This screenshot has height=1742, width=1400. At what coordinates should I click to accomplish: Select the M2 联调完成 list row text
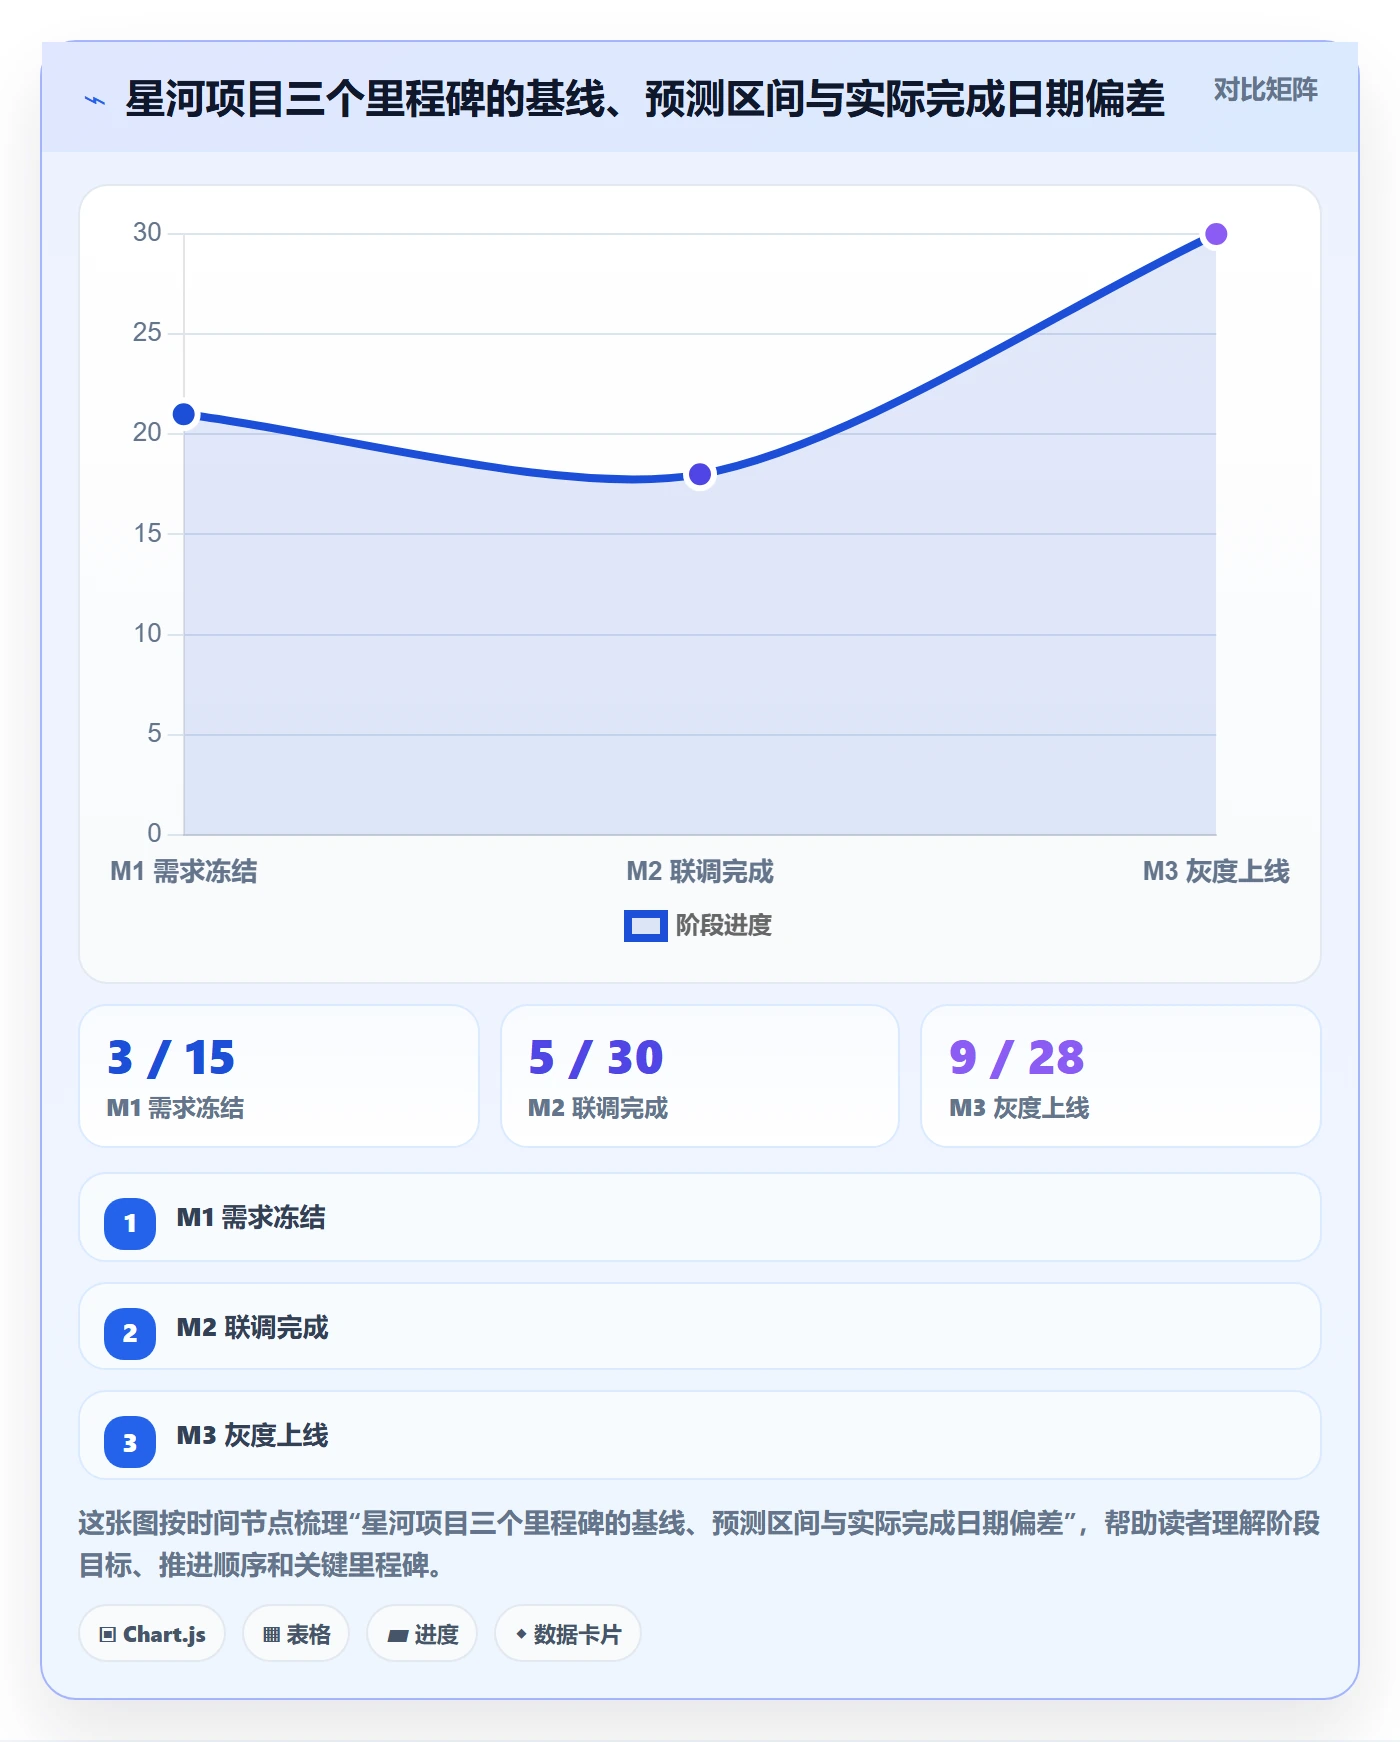pos(253,1328)
